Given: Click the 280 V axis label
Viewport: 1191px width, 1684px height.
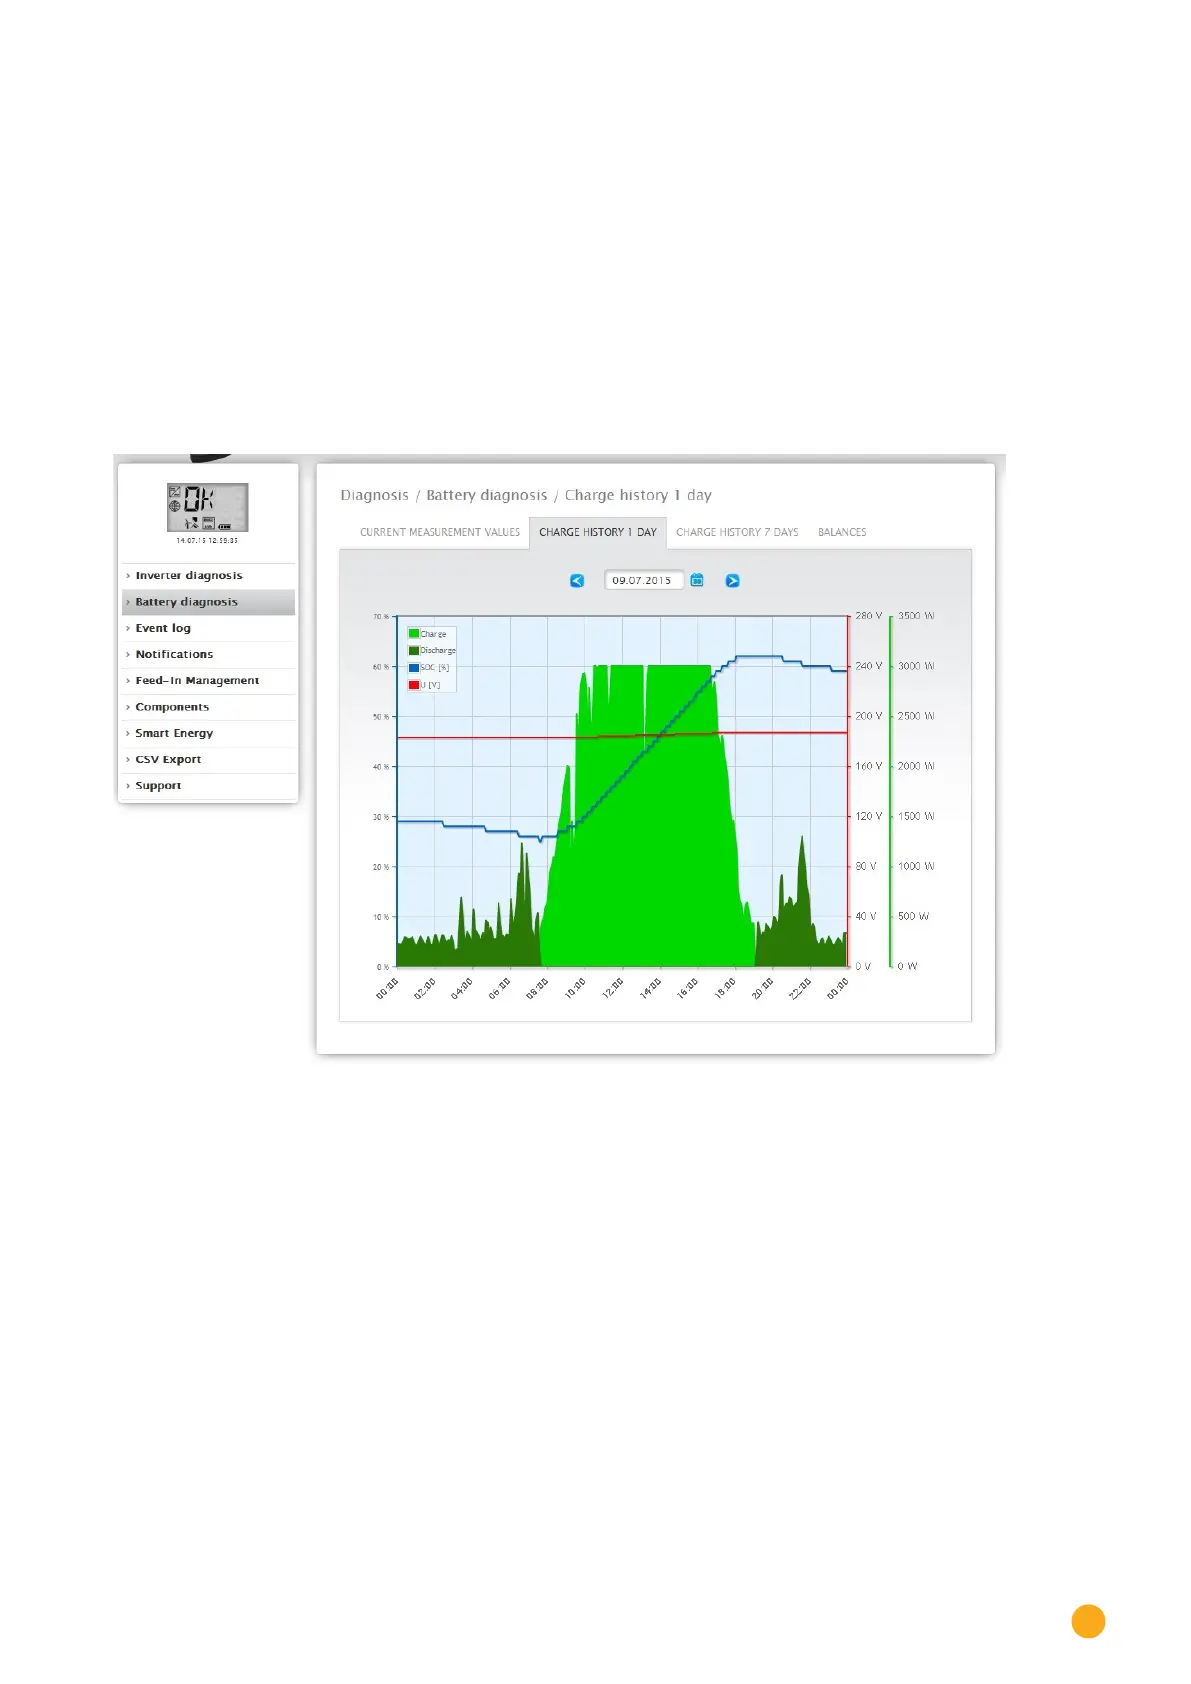Looking at the screenshot, I should click(869, 616).
